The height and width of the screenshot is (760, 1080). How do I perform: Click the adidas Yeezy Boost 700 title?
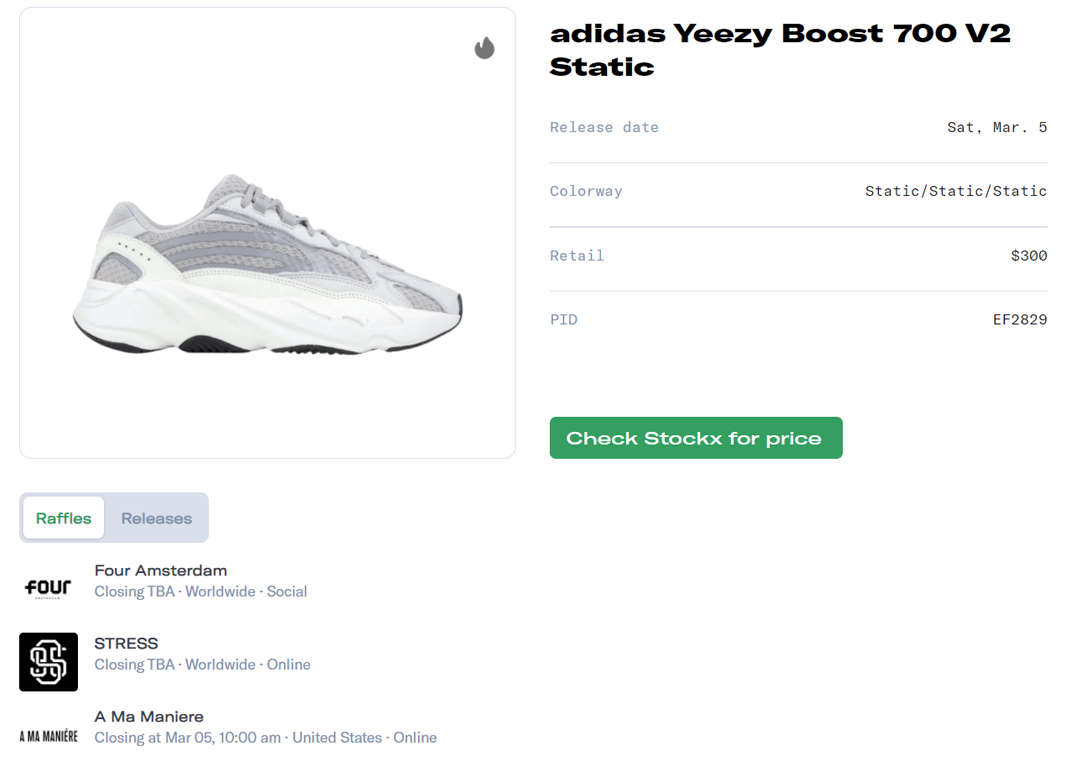coord(780,49)
